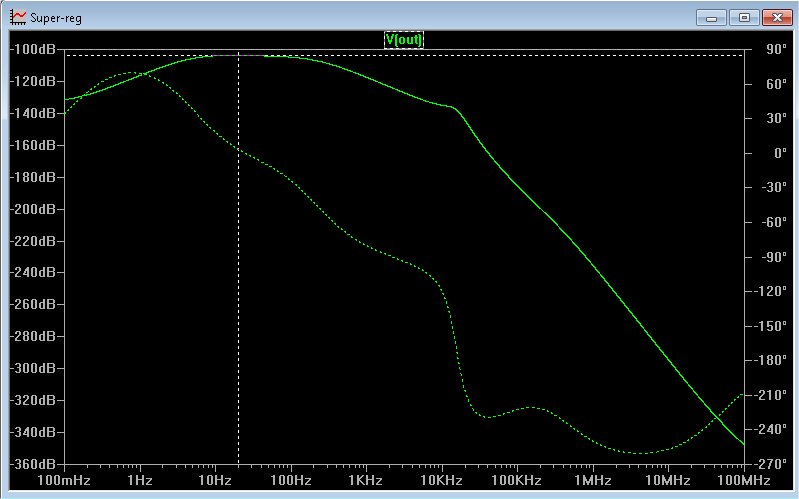The height and width of the screenshot is (499, 799).
Task: Click the horizontal dashed cursor line
Action: [405, 56]
